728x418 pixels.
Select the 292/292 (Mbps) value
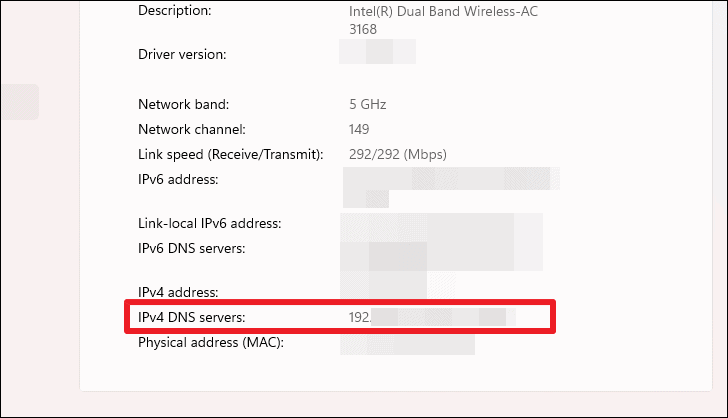(x=398, y=155)
